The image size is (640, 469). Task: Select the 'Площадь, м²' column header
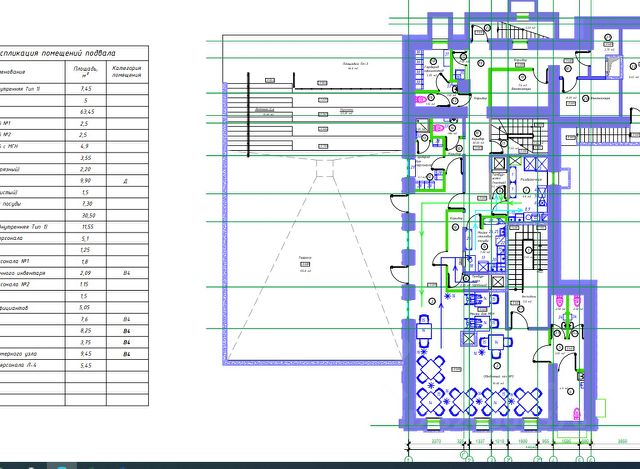click(x=86, y=71)
